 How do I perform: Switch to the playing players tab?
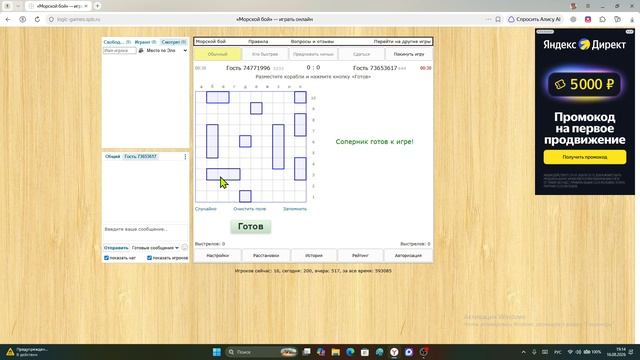coord(145,42)
